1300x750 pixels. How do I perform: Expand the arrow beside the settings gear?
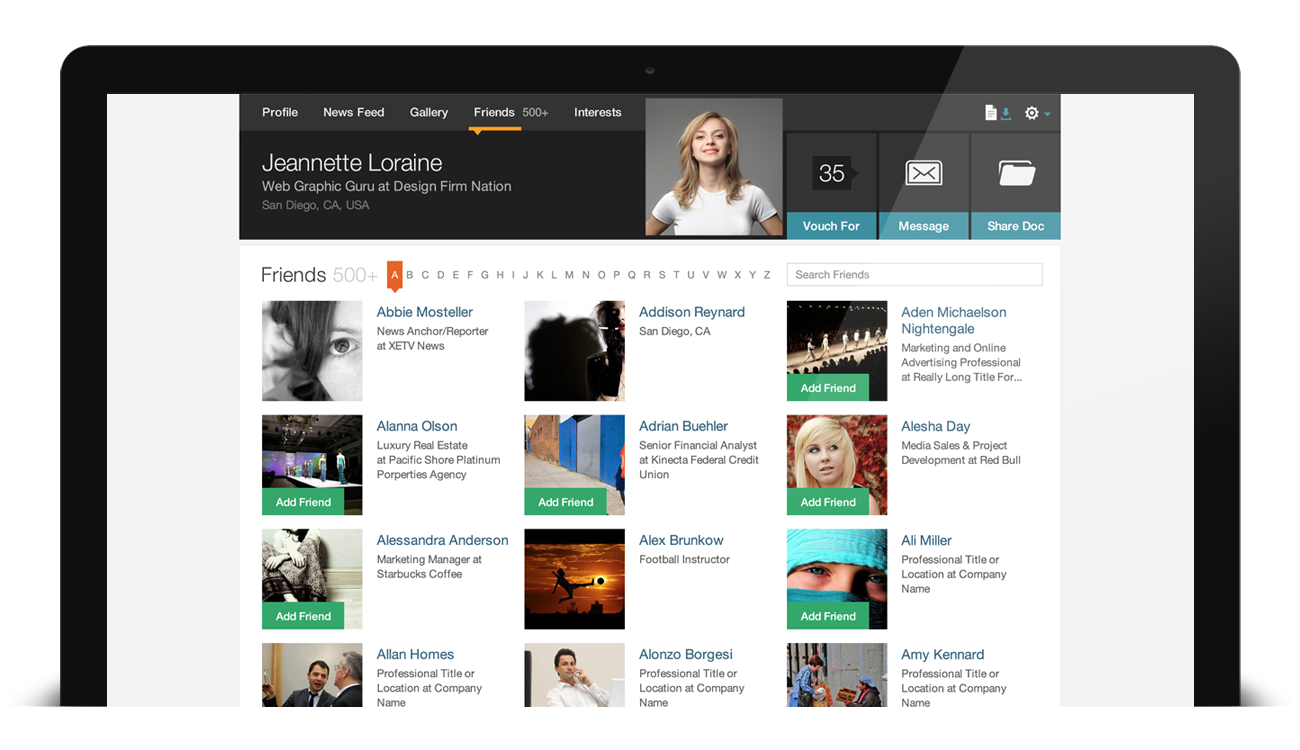(1047, 114)
